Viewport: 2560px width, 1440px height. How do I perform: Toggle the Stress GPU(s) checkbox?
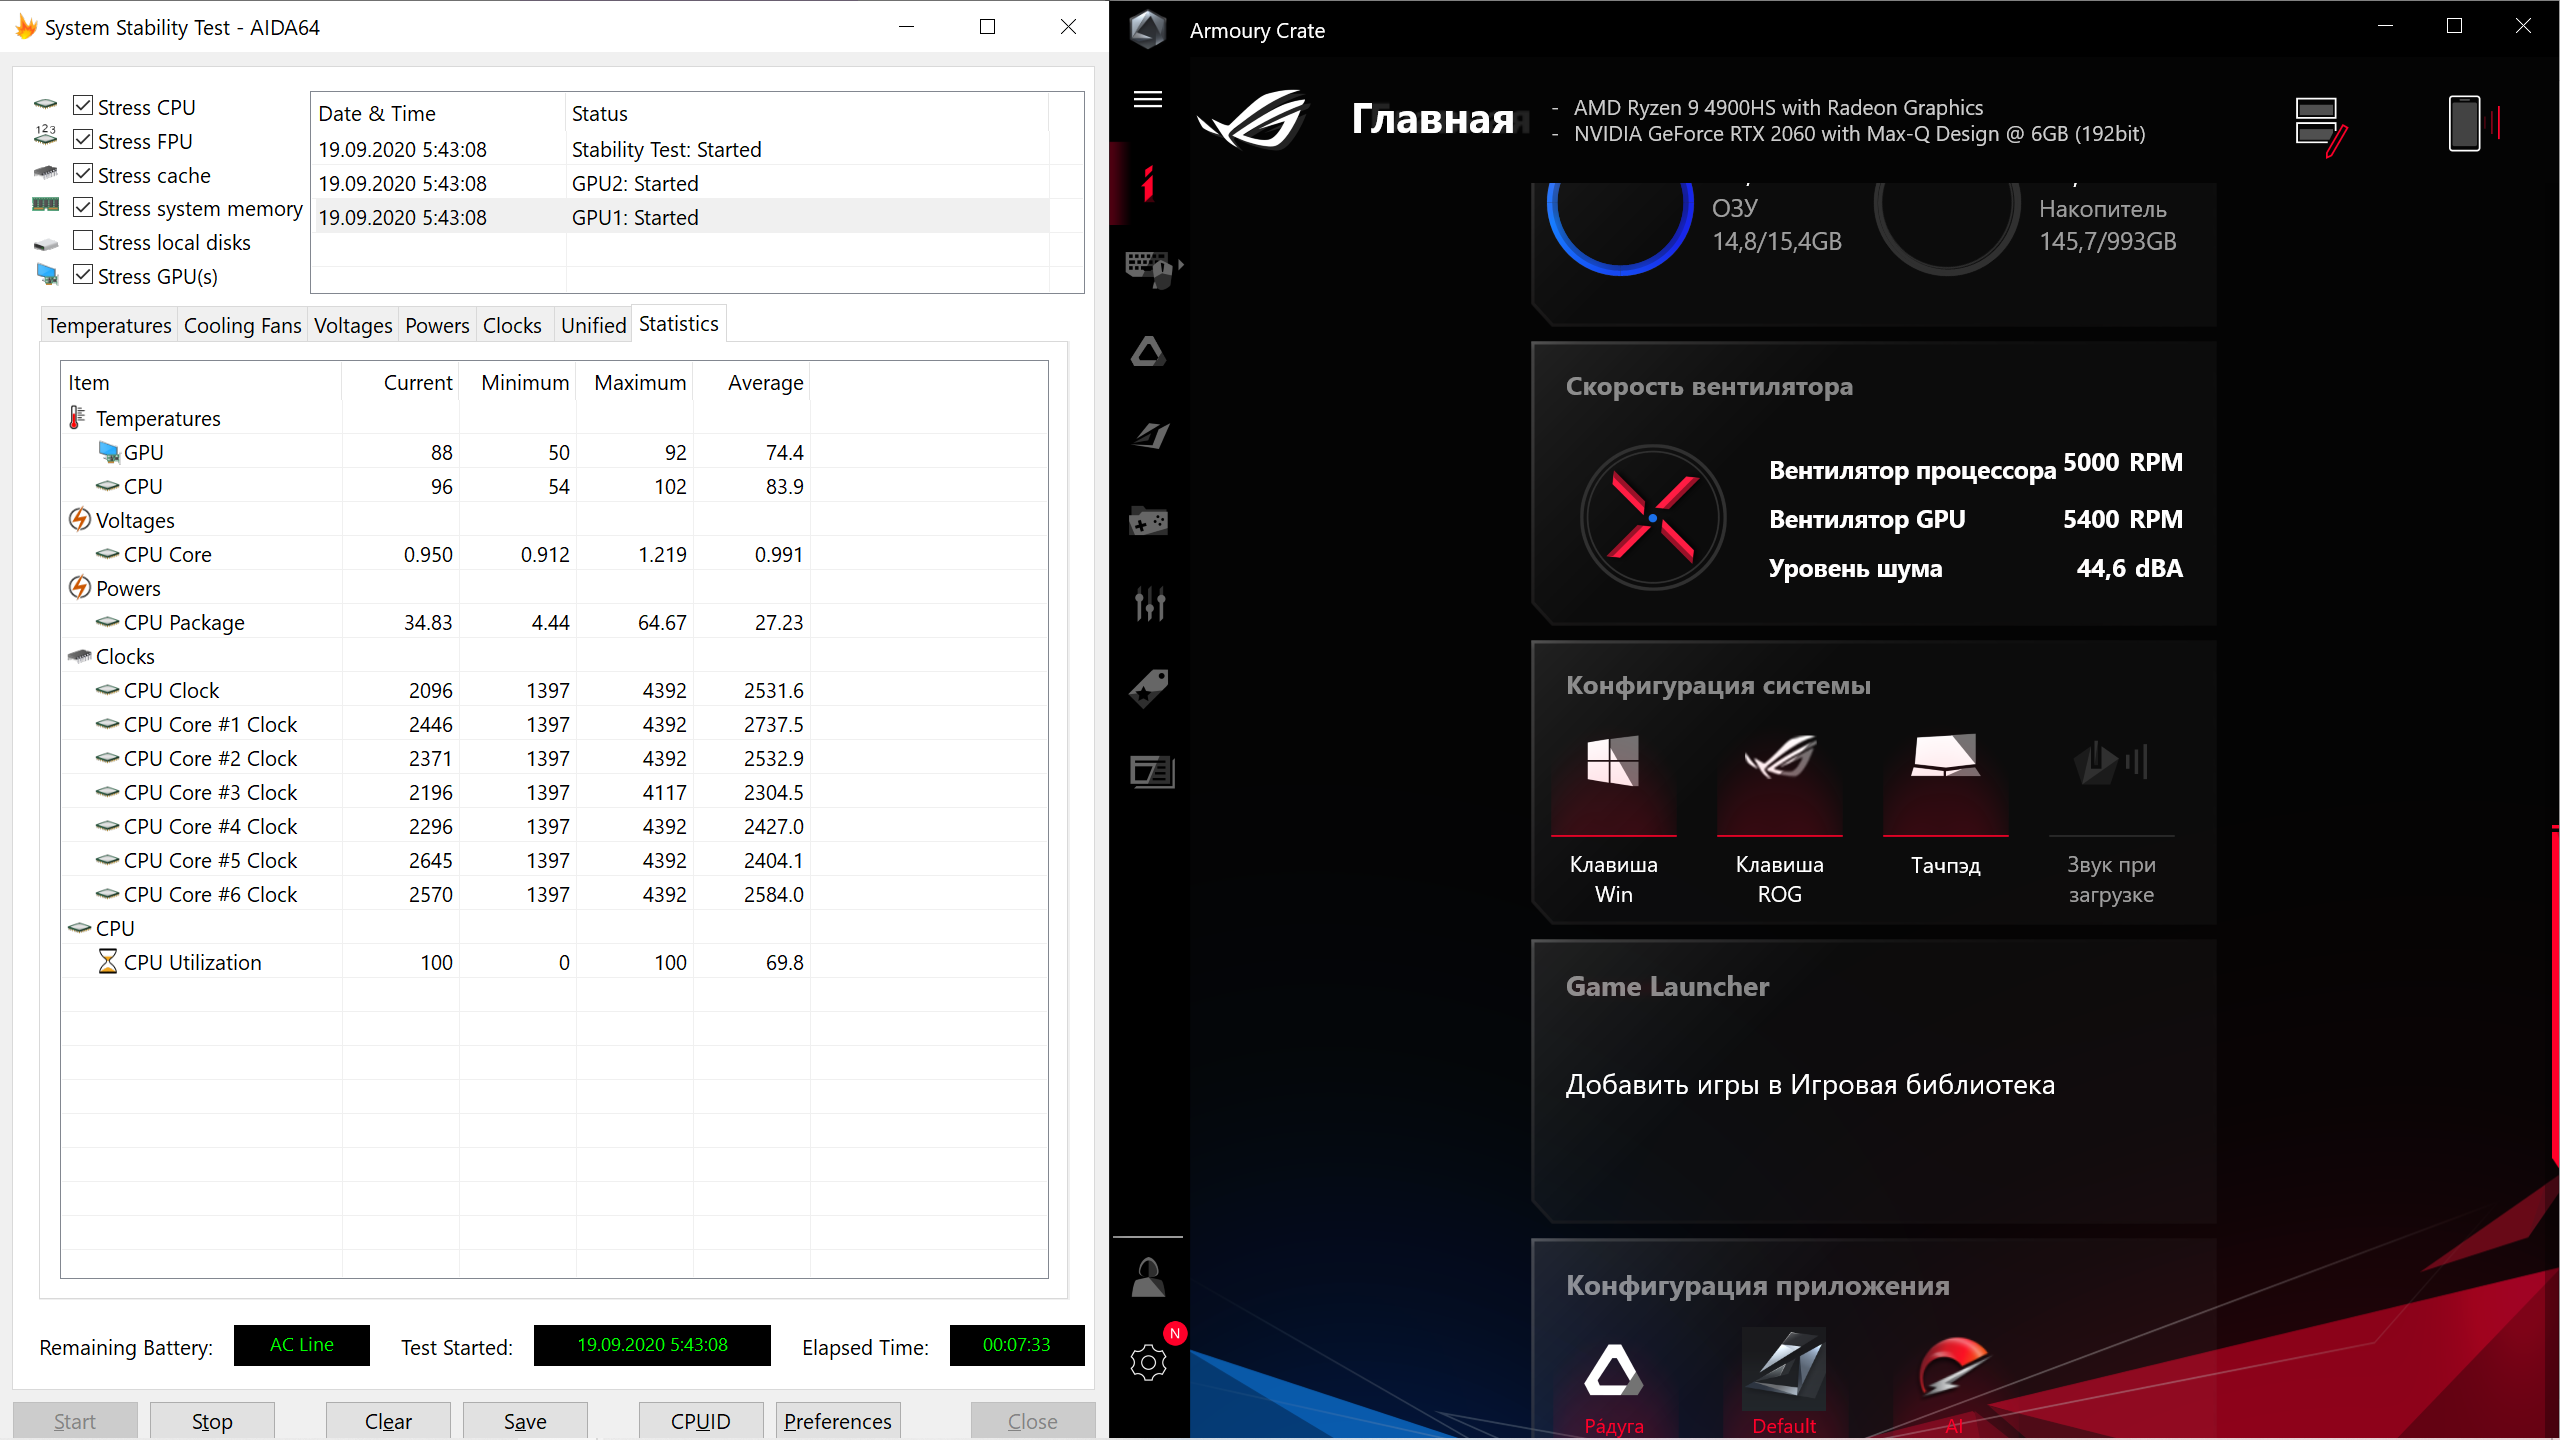point(84,275)
